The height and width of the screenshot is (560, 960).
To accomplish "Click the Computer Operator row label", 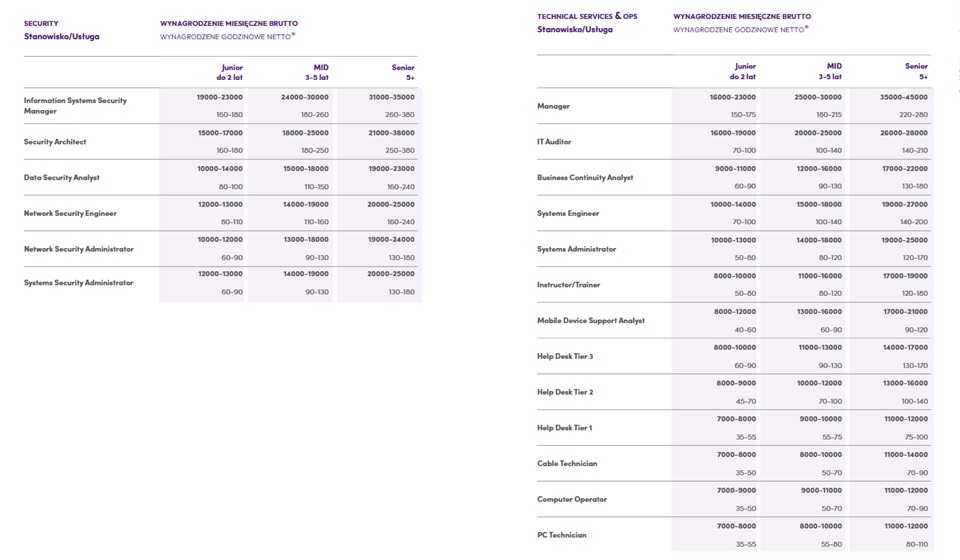I will coord(572,499).
